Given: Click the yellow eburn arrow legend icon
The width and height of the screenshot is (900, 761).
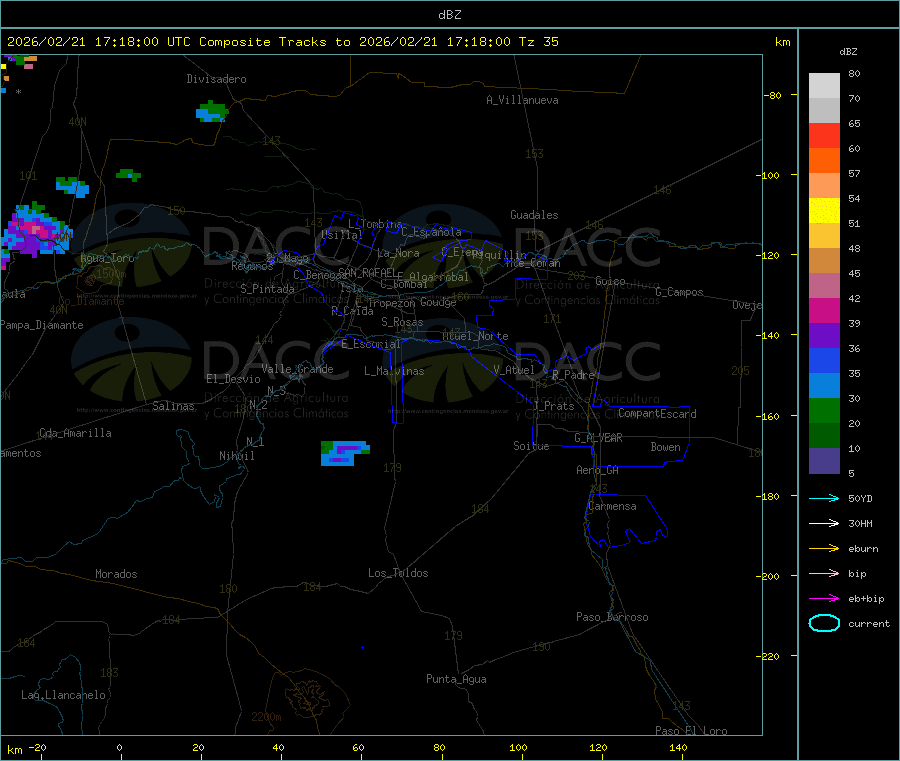Looking at the screenshot, I should click(824, 549).
